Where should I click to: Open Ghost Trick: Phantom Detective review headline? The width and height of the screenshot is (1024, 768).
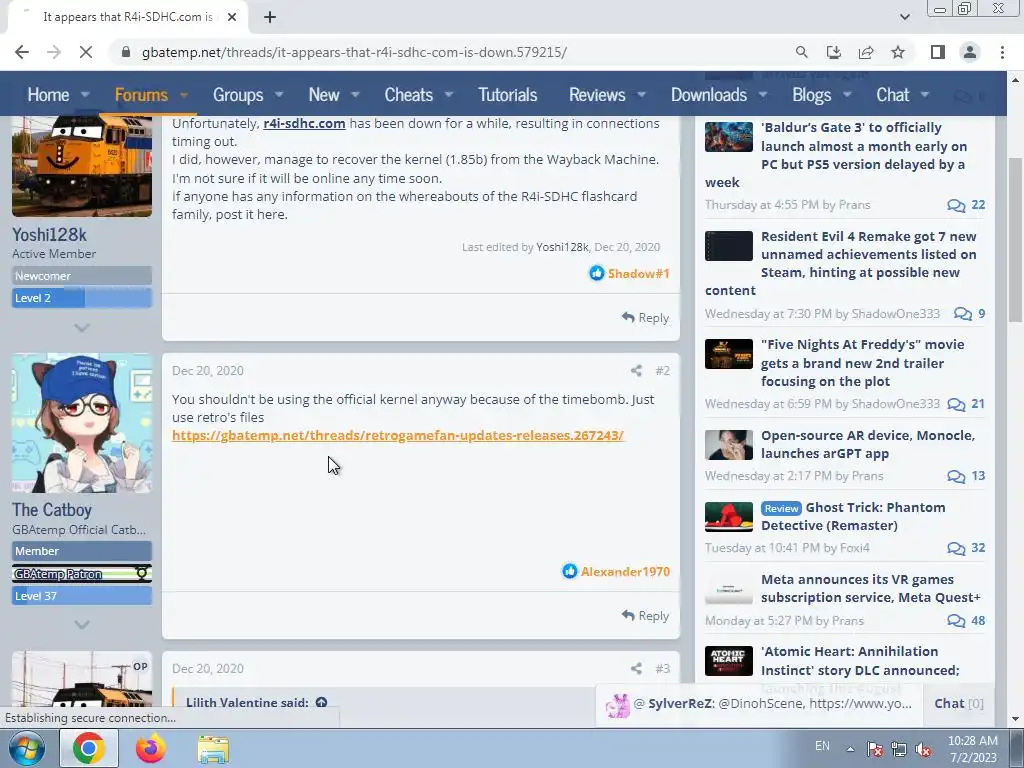(853, 517)
